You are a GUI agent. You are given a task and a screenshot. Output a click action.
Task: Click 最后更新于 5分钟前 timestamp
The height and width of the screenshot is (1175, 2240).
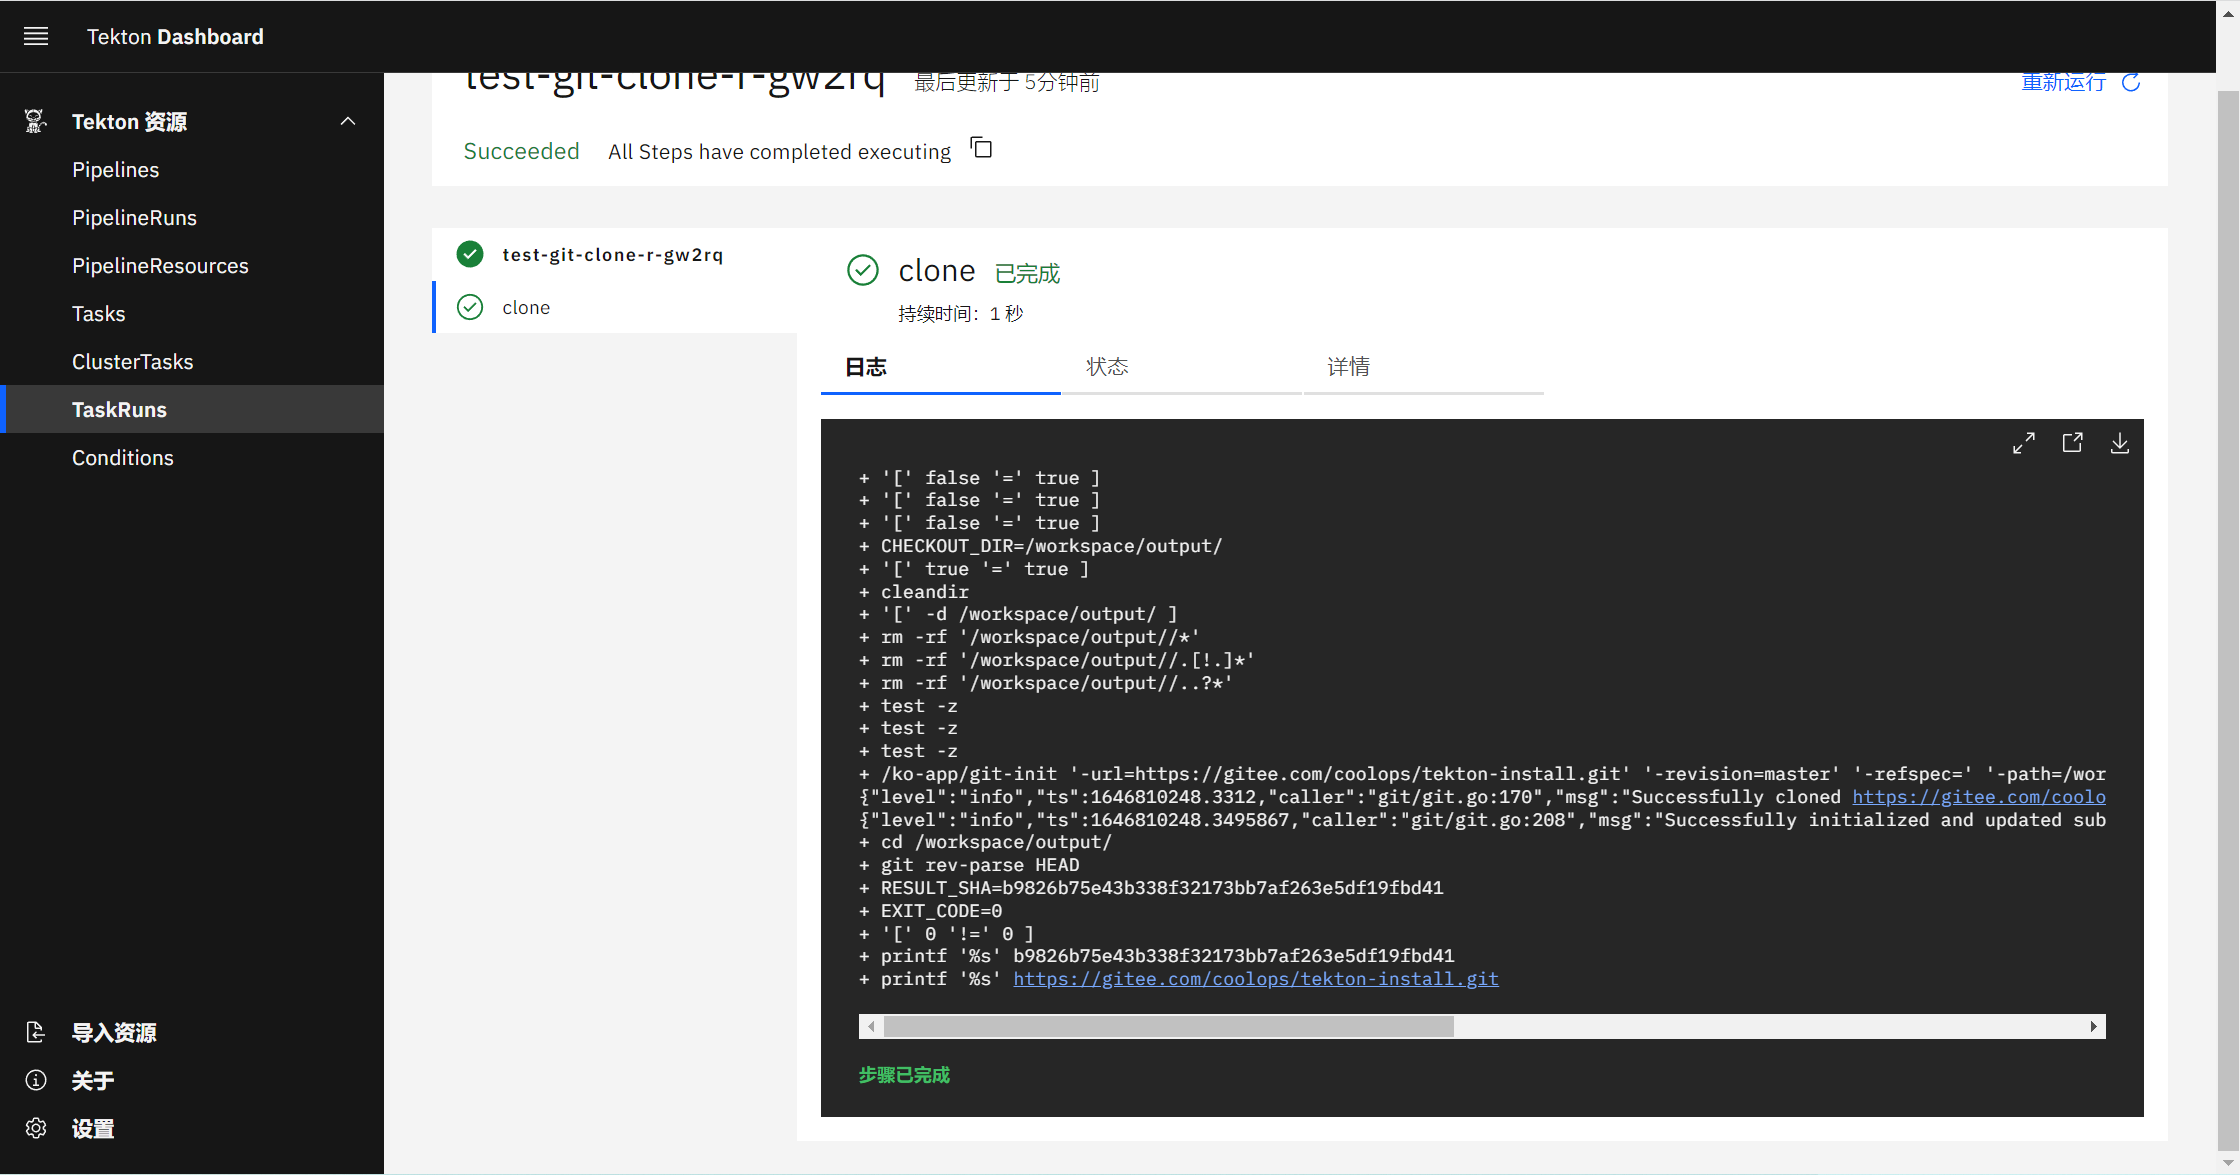[1007, 83]
